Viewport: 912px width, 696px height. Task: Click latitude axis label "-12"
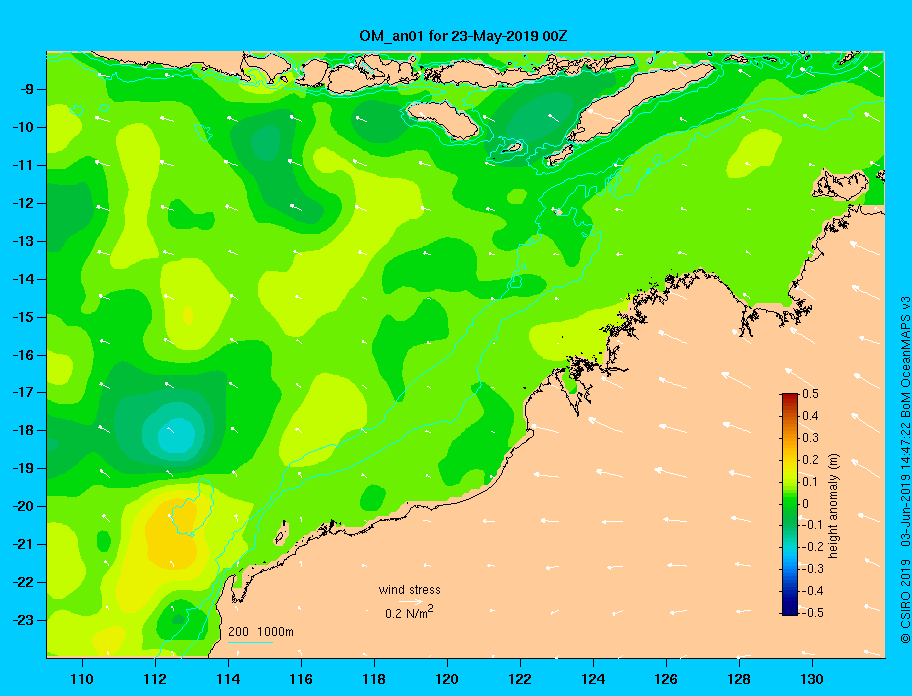(23, 204)
